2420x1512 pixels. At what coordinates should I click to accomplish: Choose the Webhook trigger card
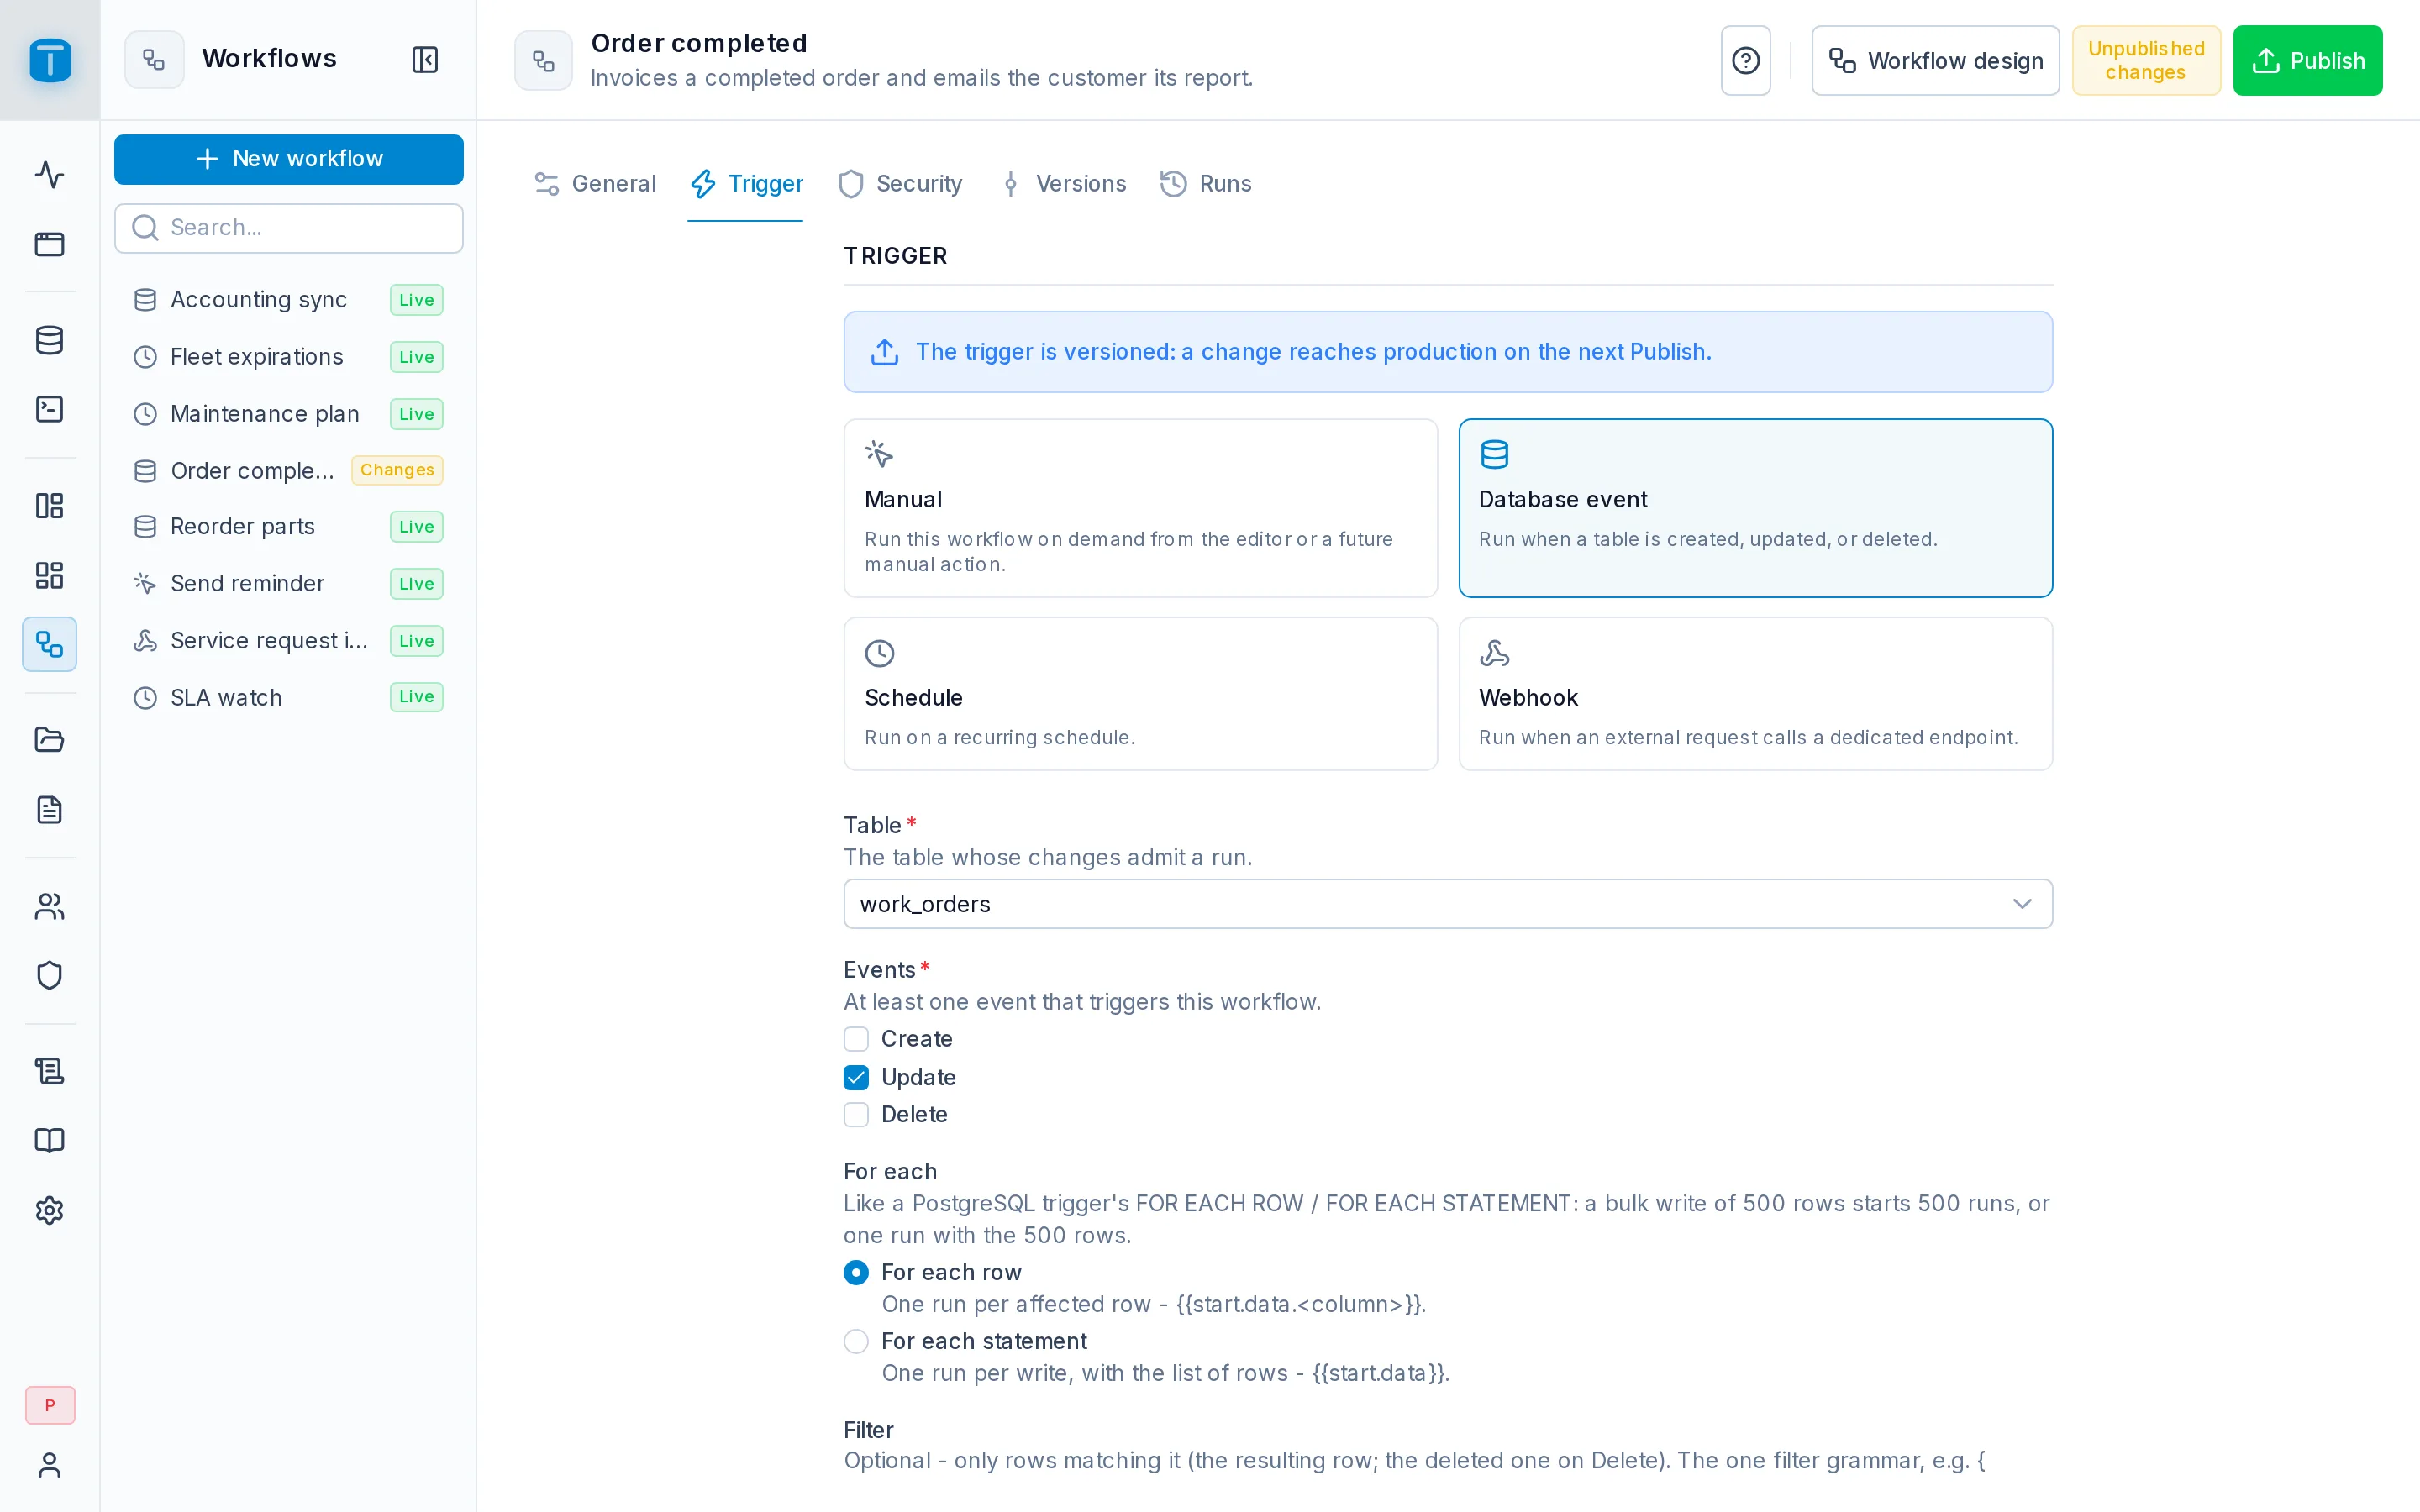pyautogui.click(x=1755, y=694)
